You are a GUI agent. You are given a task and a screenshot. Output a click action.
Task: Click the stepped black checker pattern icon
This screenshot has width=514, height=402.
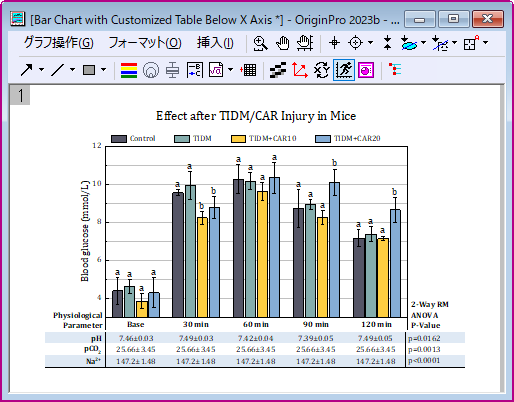[278, 70]
